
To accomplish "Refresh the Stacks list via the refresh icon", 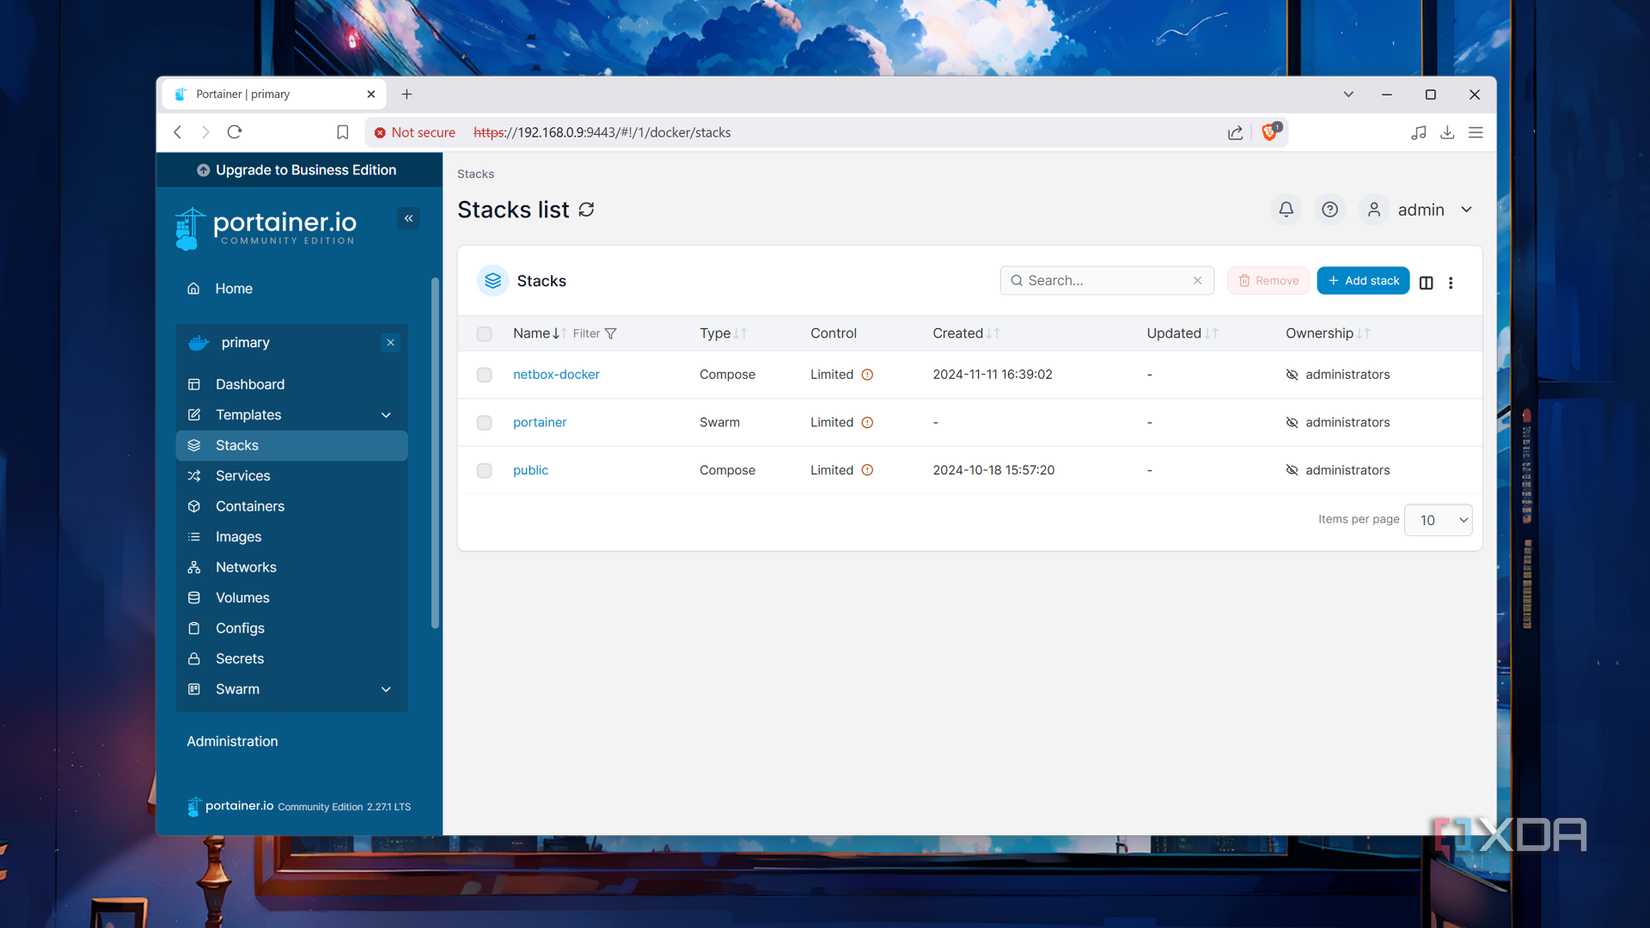I will pyautogui.click(x=586, y=209).
